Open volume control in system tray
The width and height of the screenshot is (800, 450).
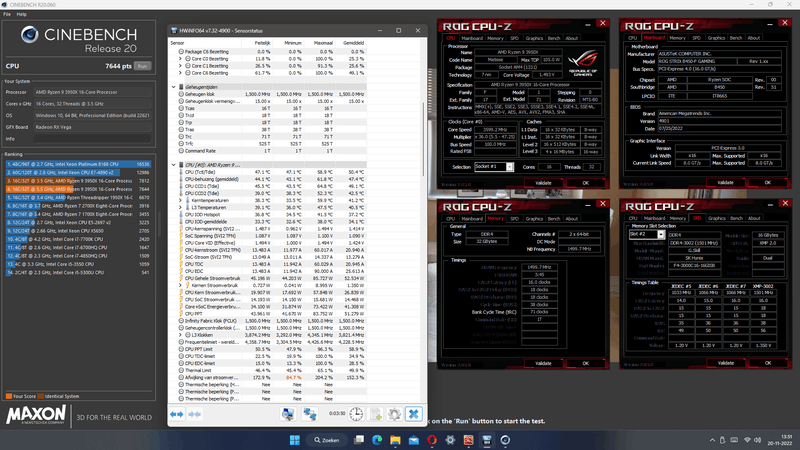pyautogui.click(x=758, y=440)
